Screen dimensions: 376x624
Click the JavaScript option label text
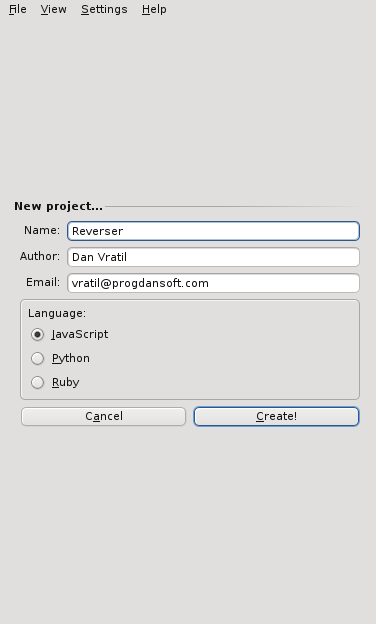(80, 334)
